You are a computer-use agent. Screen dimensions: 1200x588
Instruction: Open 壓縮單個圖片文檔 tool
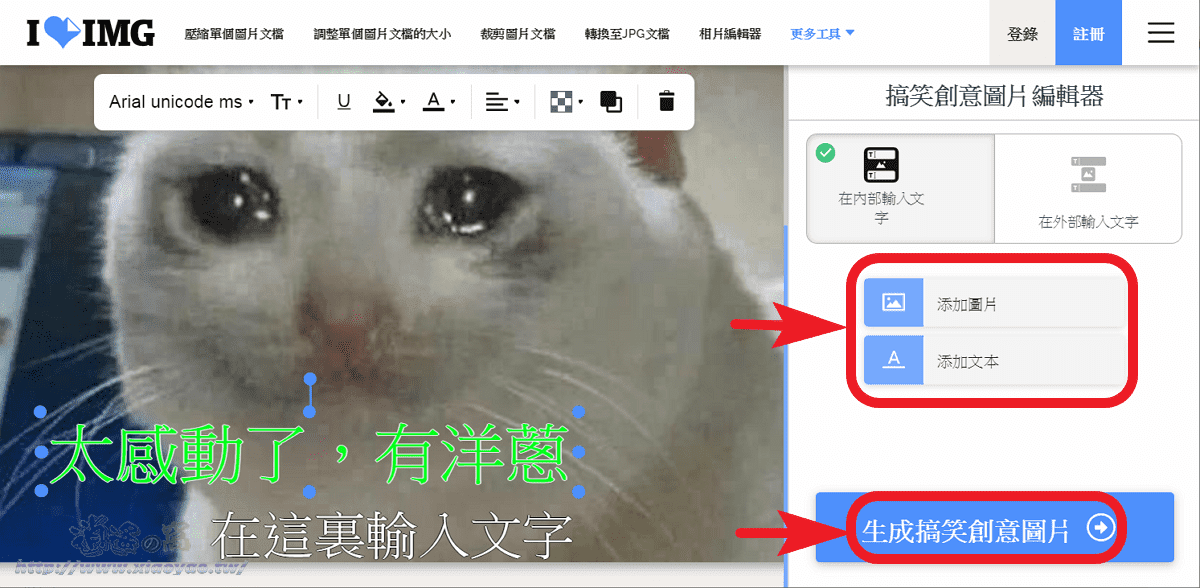tap(234, 33)
